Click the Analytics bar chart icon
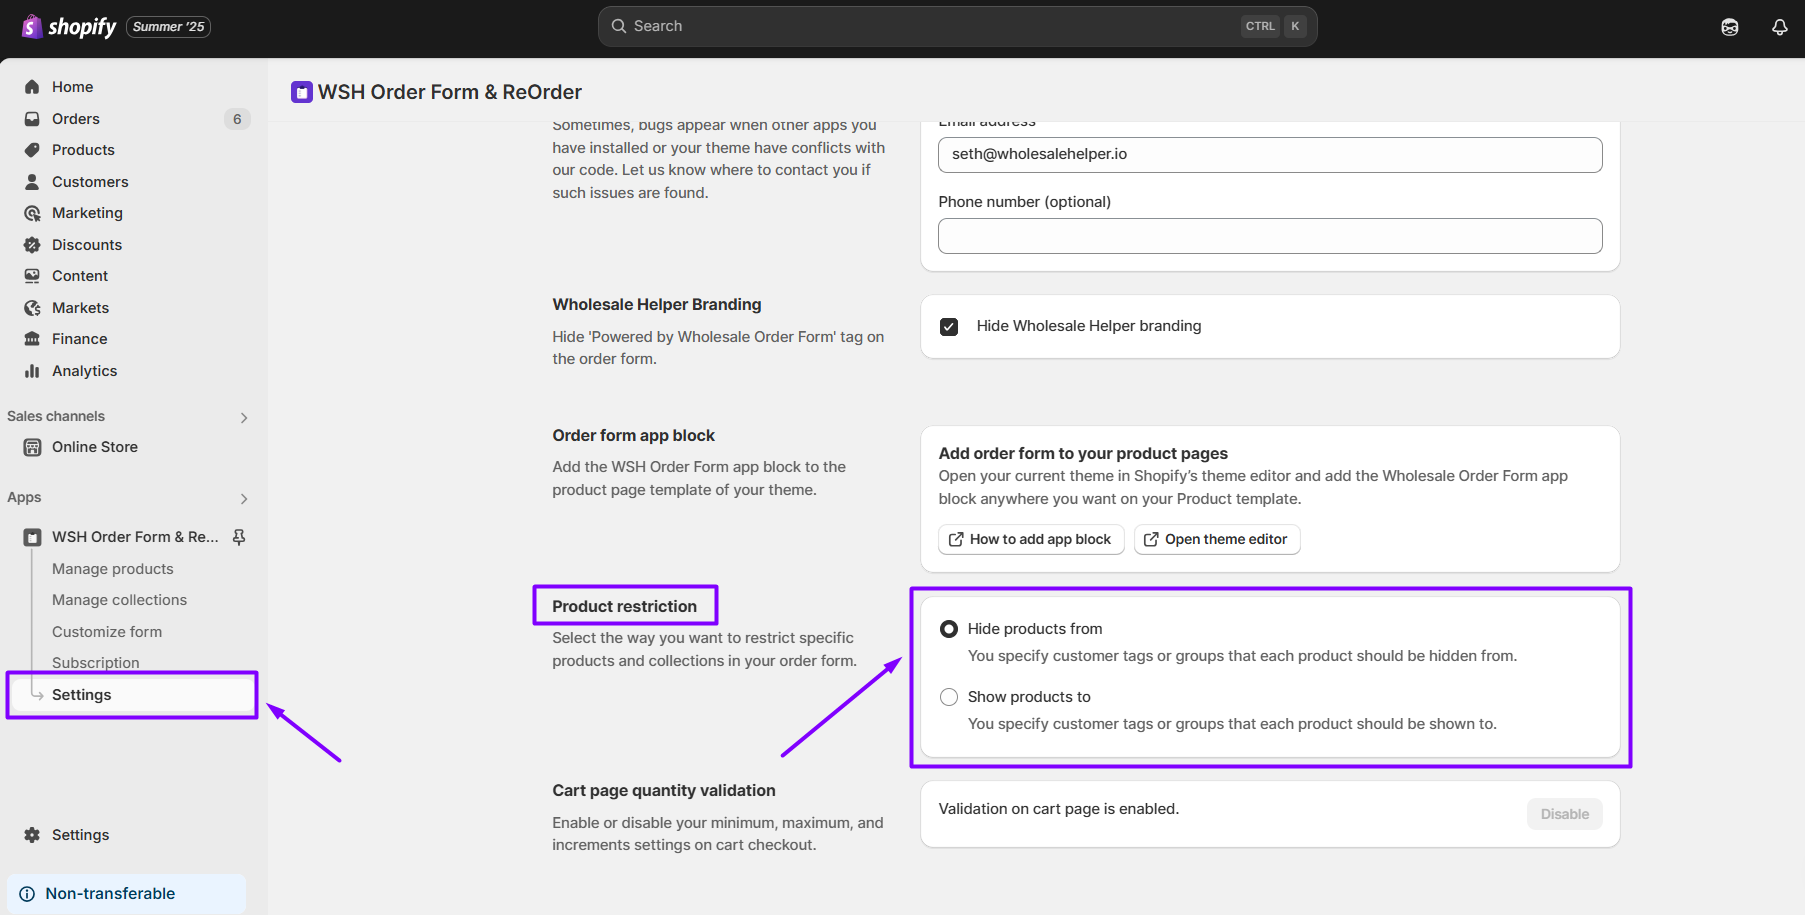 pos(32,371)
